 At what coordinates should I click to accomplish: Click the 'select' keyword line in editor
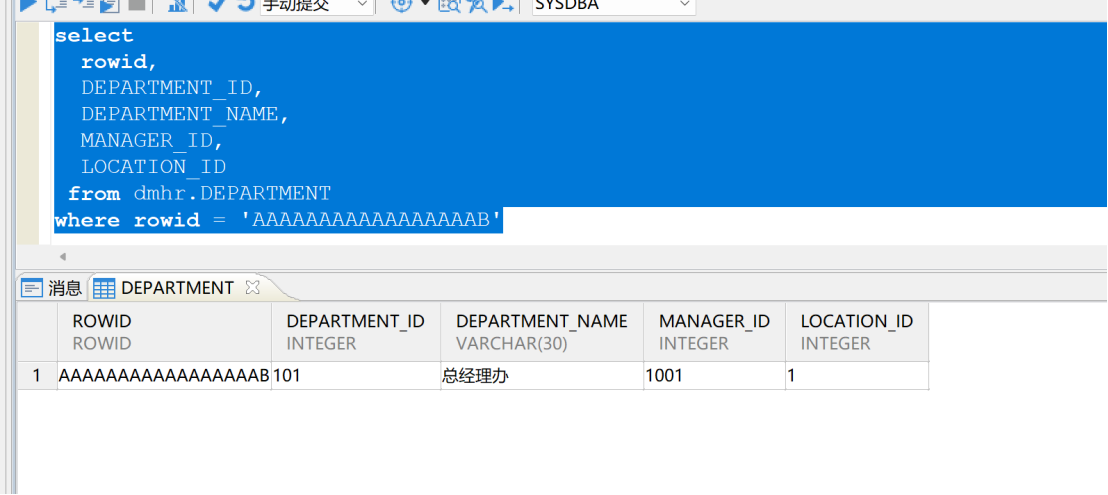(94, 35)
